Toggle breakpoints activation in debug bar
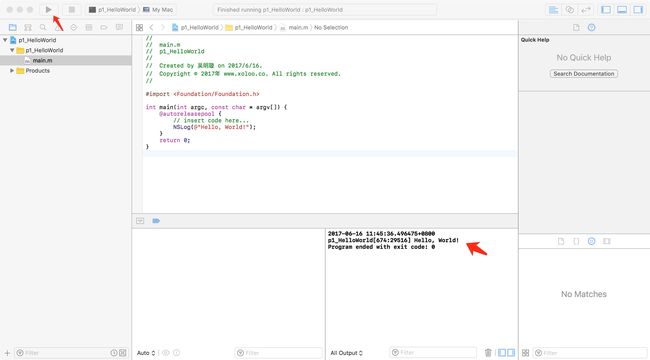This screenshot has height=360, width=650. tap(156, 221)
